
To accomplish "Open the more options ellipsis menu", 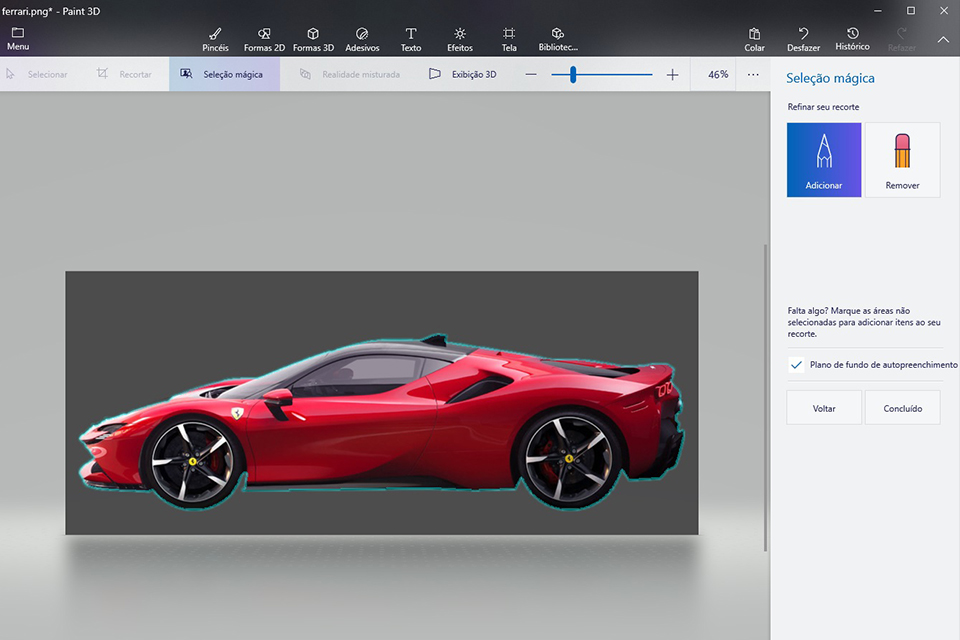I will tap(753, 75).
